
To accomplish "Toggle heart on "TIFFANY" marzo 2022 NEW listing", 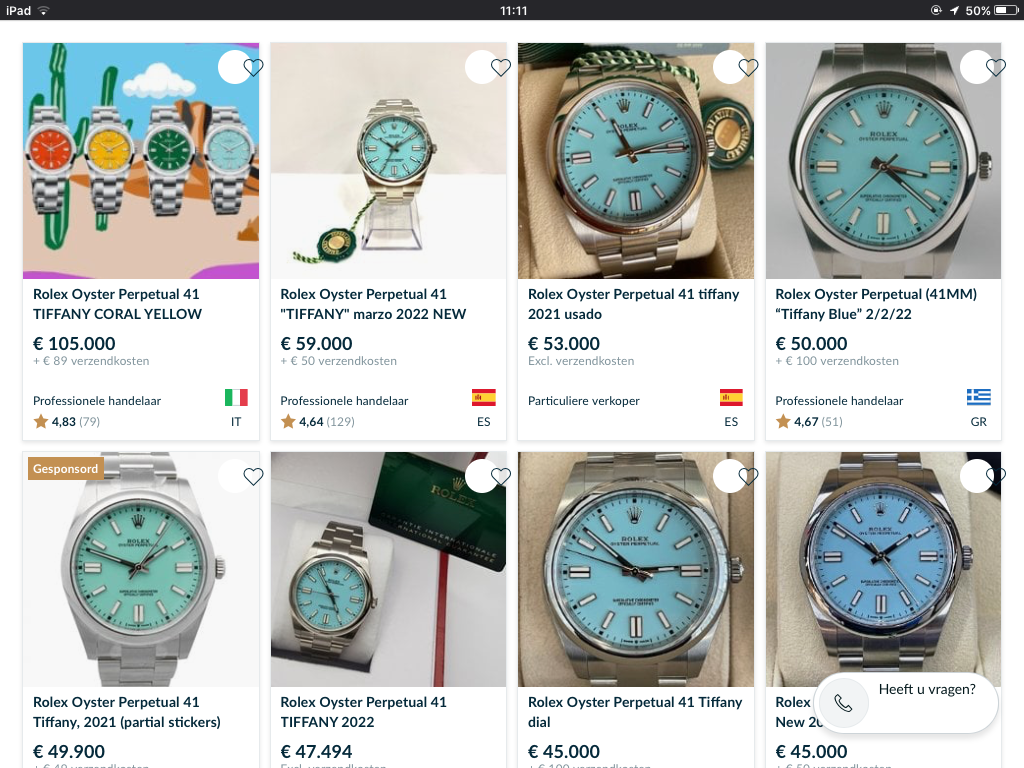I will 501,68.
